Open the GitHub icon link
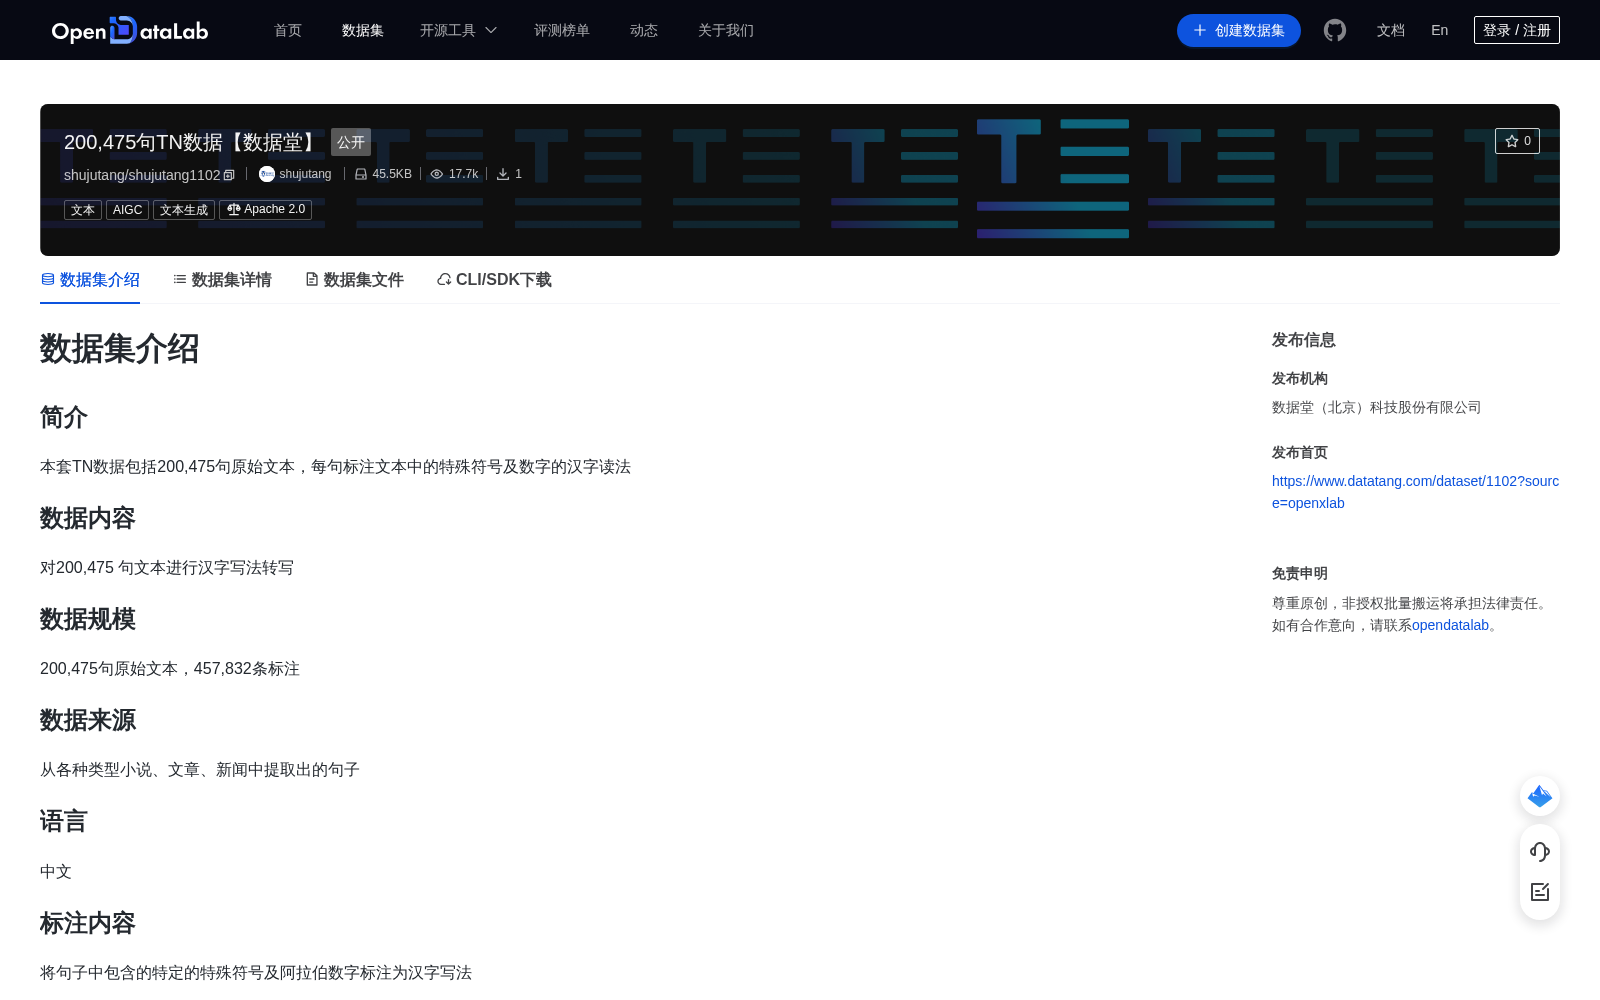This screenshot has height=1000, width=1600. [x=1335, y=30]
